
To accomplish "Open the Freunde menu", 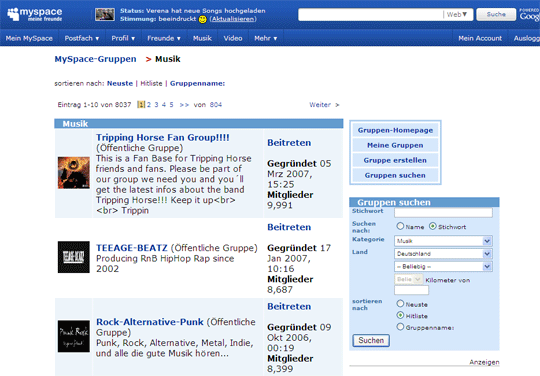I will [164, 38].
